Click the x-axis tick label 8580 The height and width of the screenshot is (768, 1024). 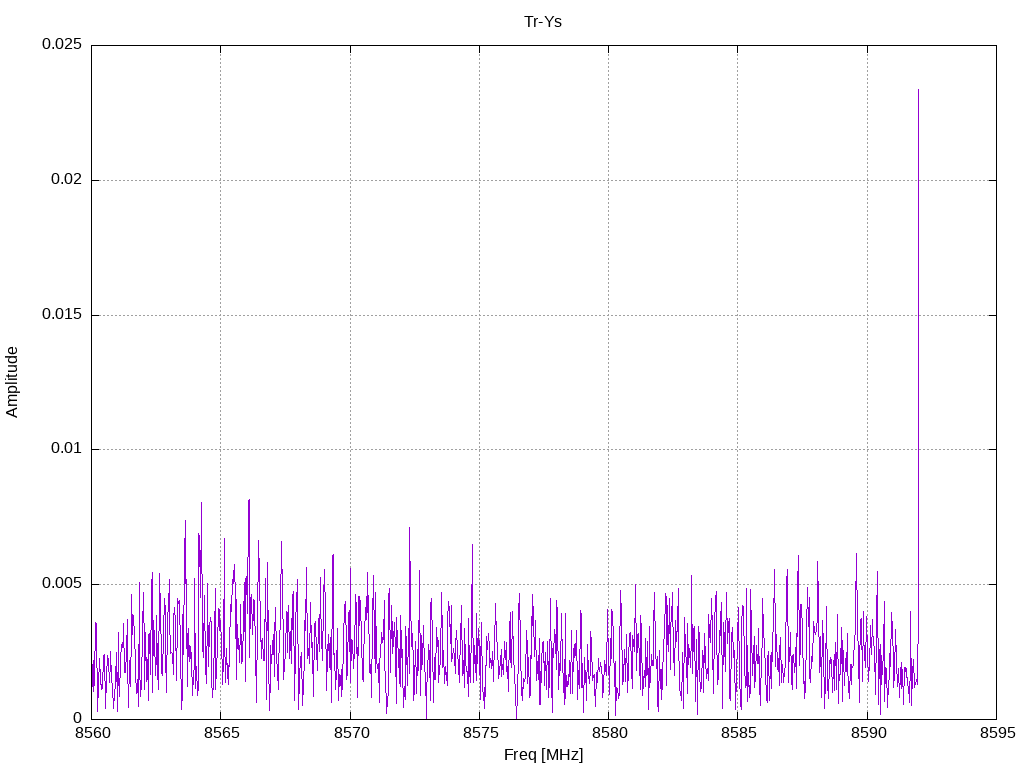pyautogui.click(x=609, y=733)
